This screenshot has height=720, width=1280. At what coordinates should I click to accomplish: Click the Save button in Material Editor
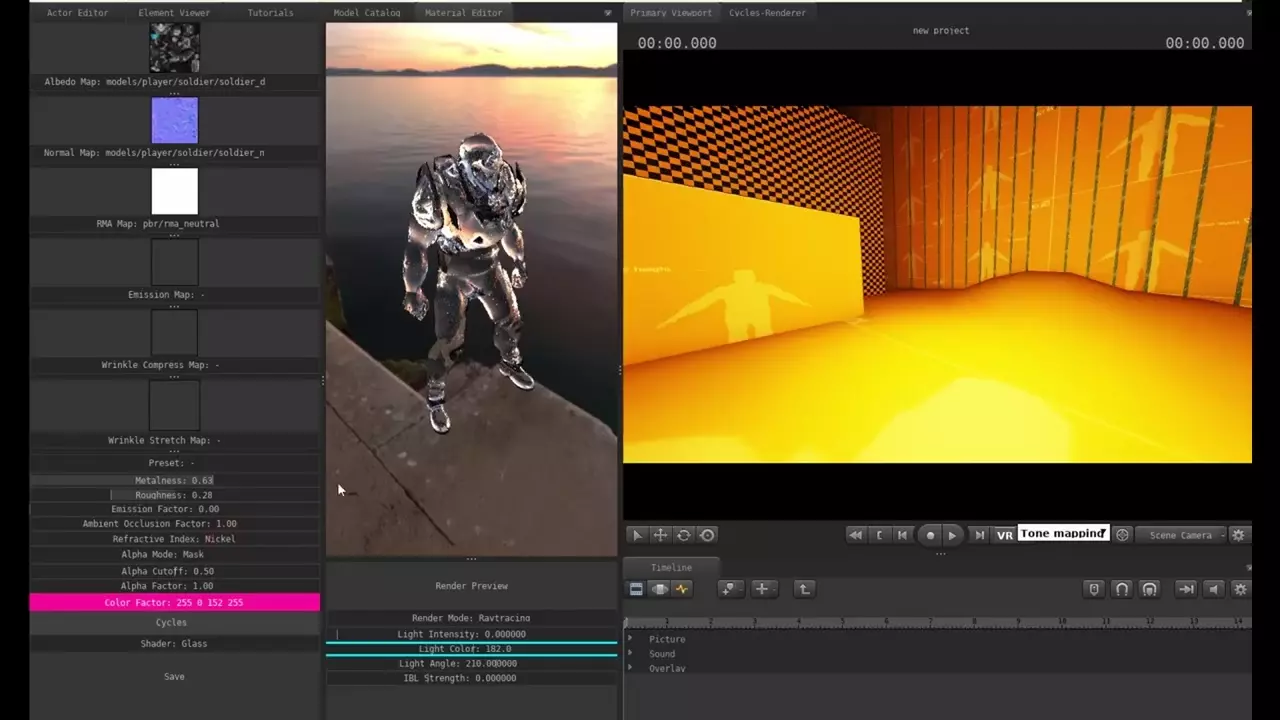click(x=174, y=677)
